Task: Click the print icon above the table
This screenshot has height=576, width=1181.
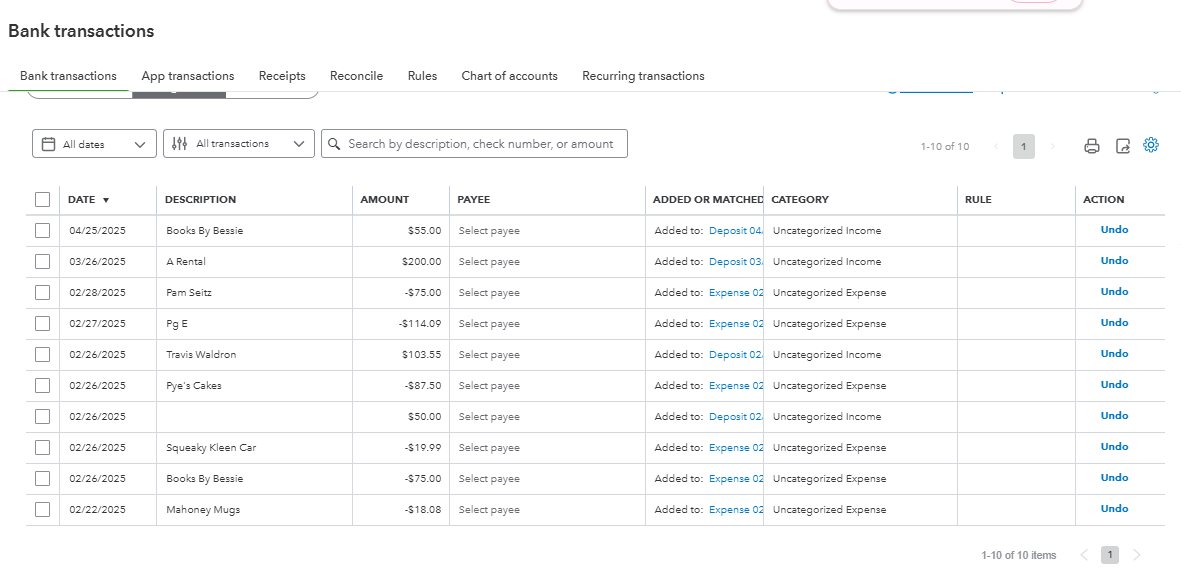Action: point(1092,146)
